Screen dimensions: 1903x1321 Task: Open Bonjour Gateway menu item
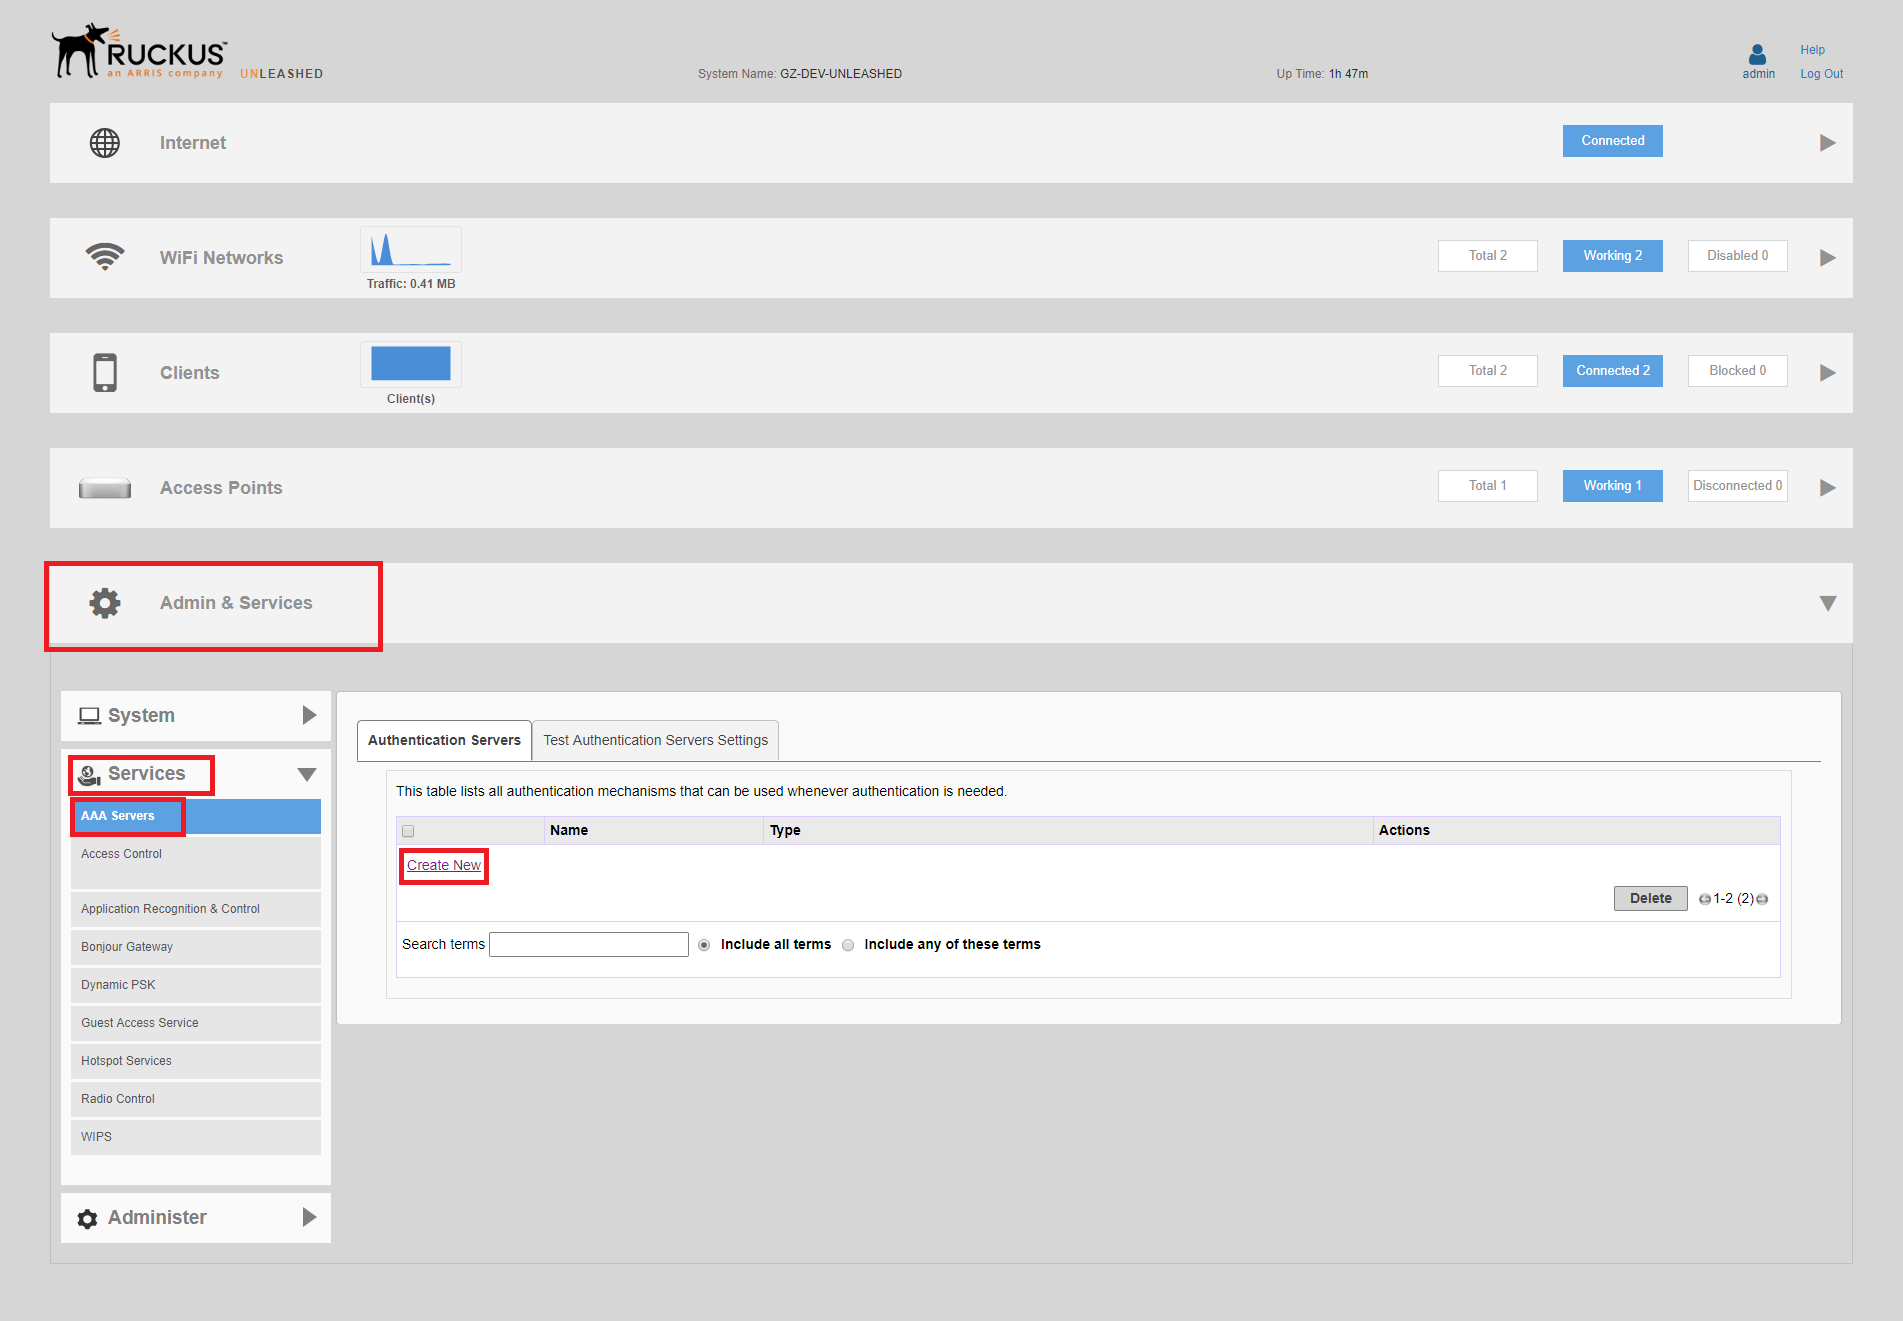click(x=196, y=947)
